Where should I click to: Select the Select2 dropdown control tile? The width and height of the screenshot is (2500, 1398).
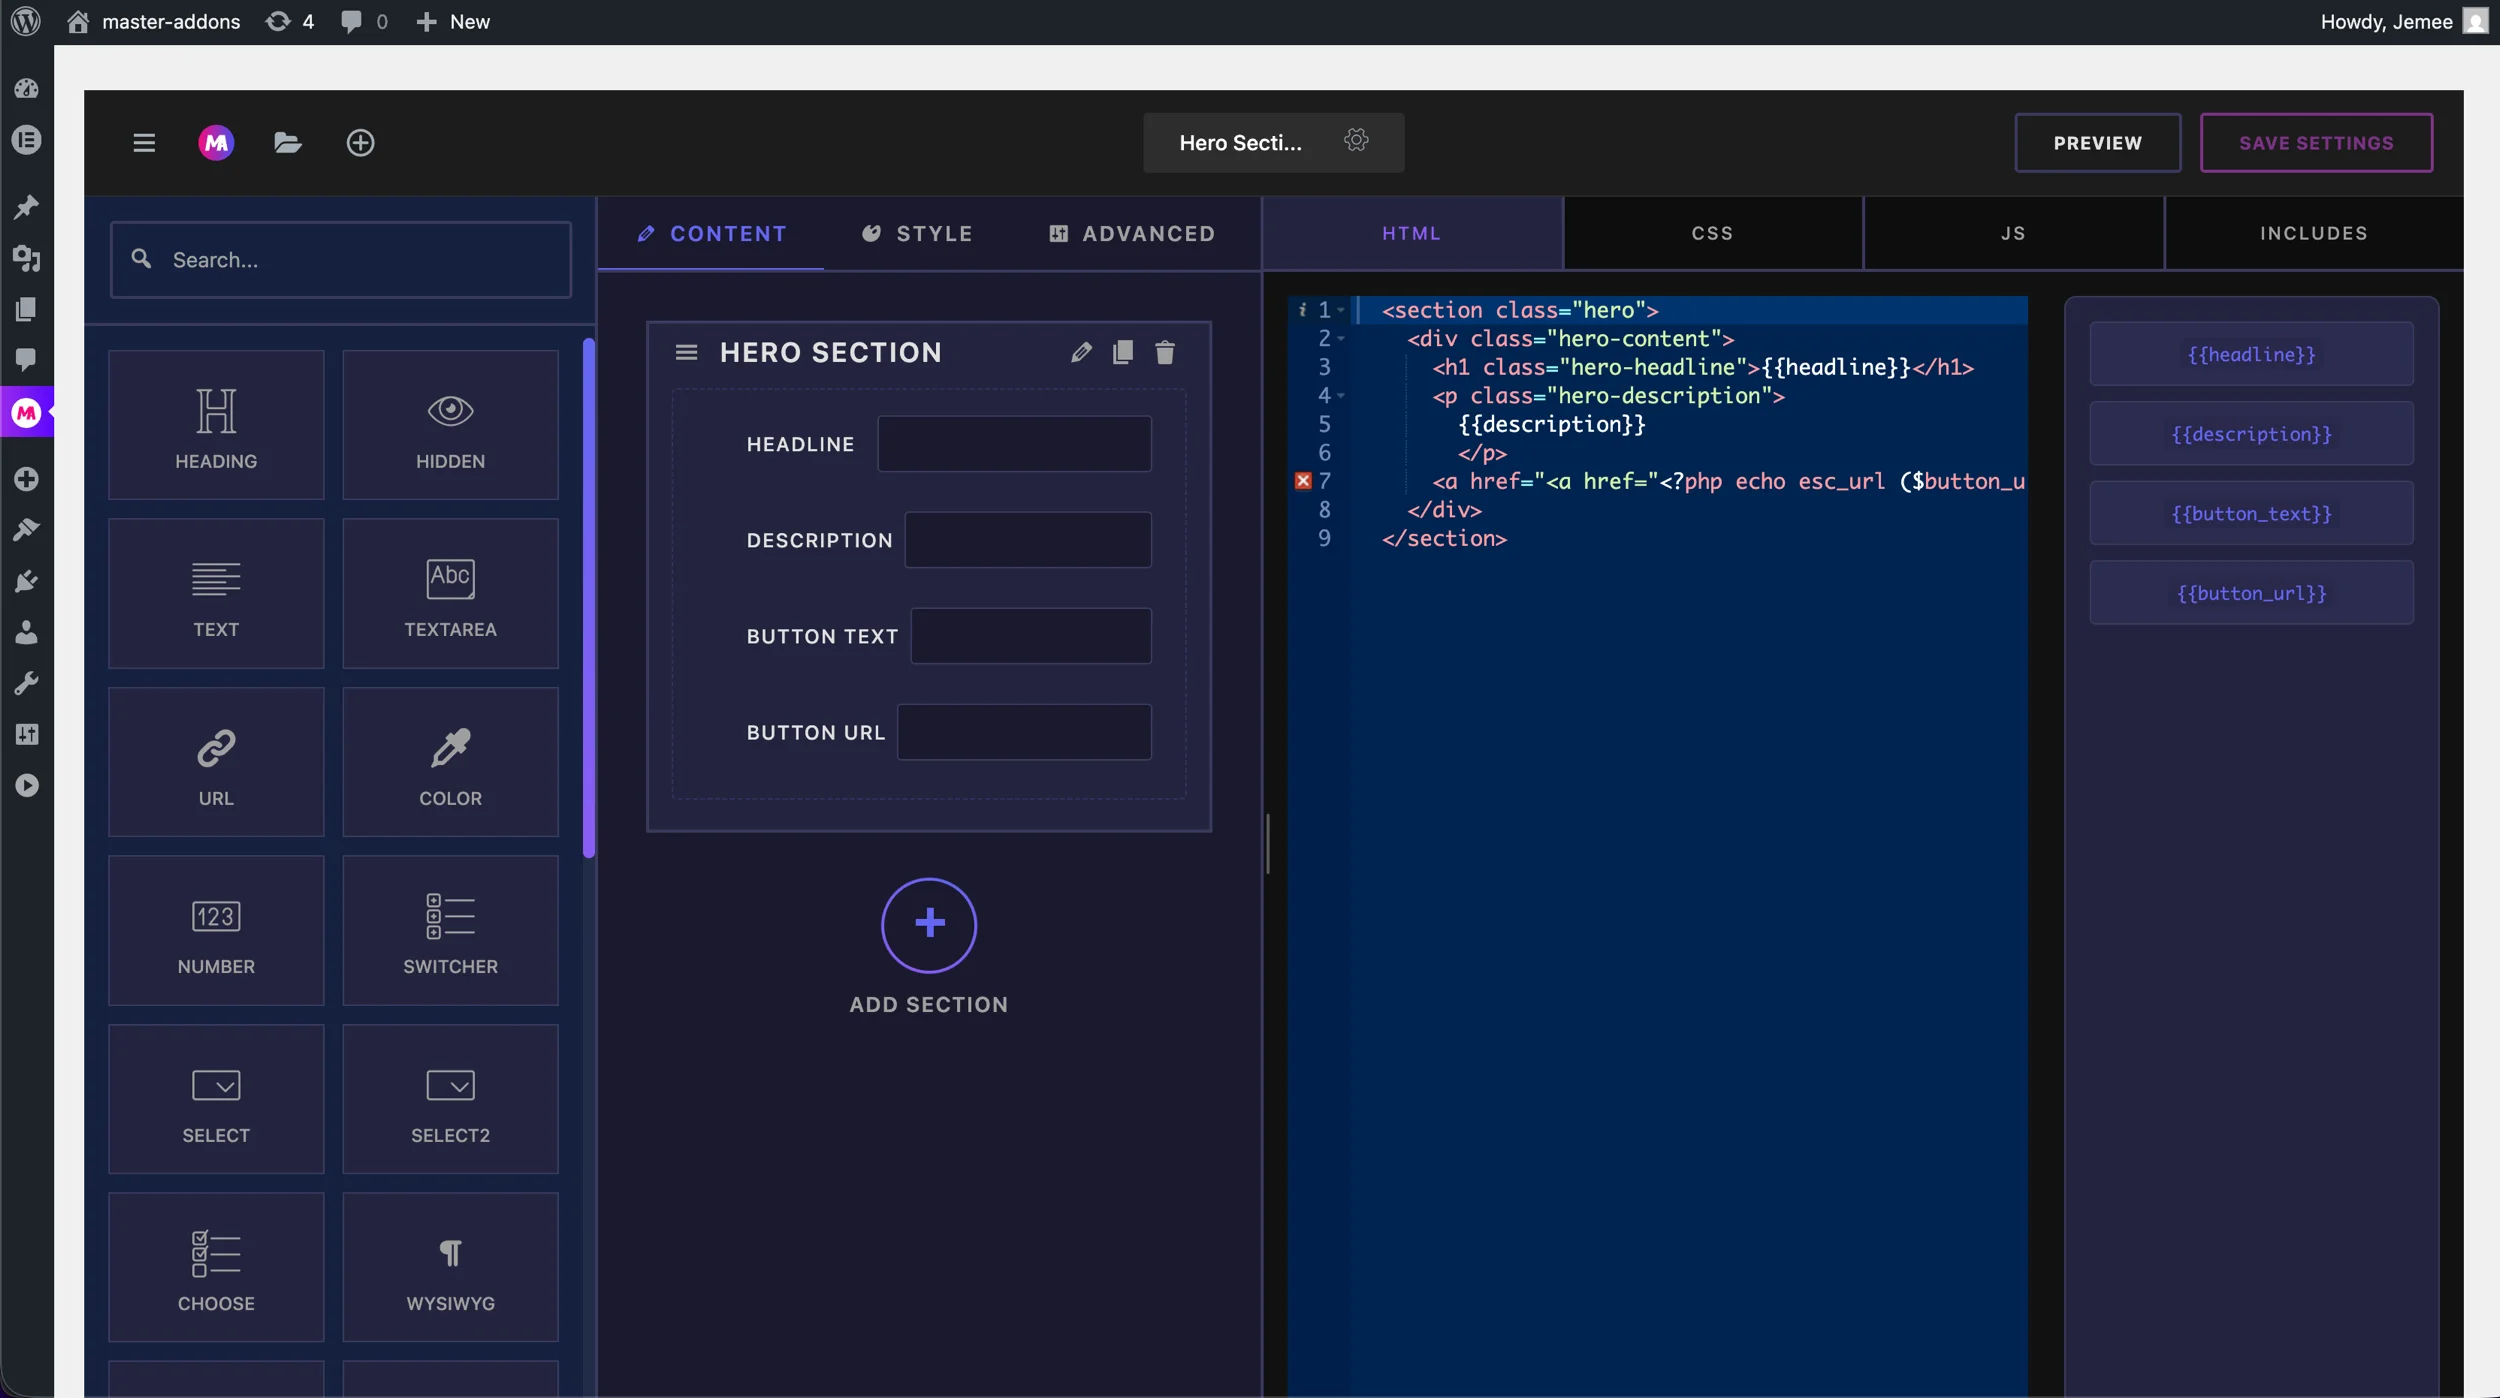450,1099
